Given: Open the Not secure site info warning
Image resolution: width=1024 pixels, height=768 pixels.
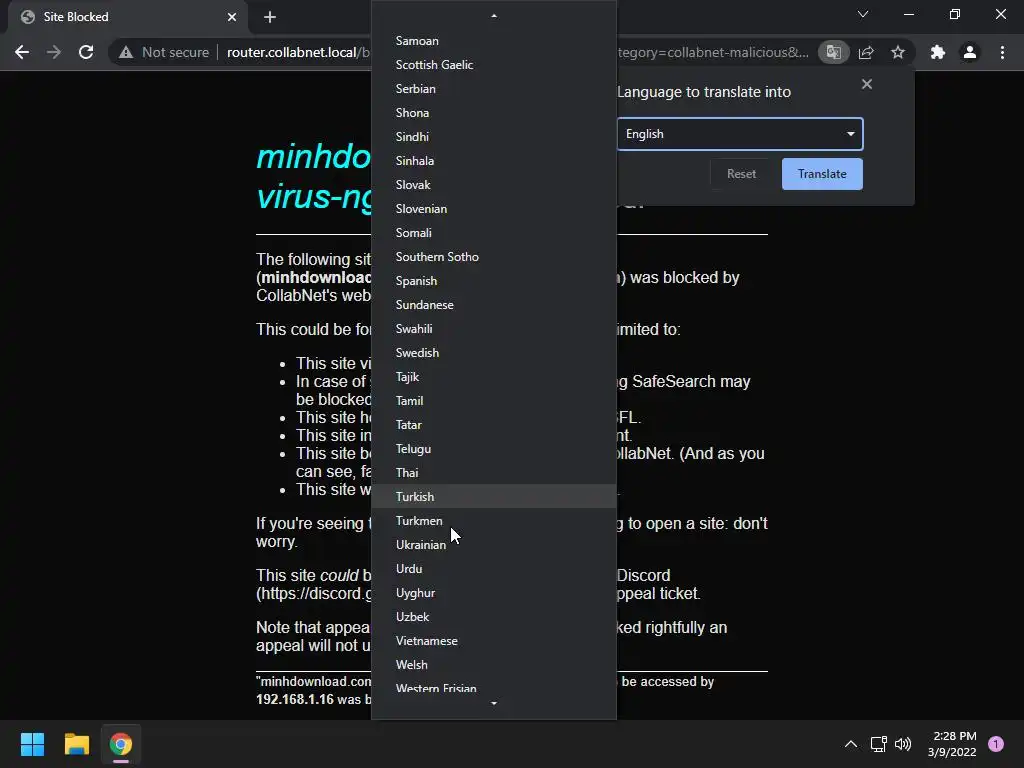Looking at the screenshot, I should click(x=164, y=52).
